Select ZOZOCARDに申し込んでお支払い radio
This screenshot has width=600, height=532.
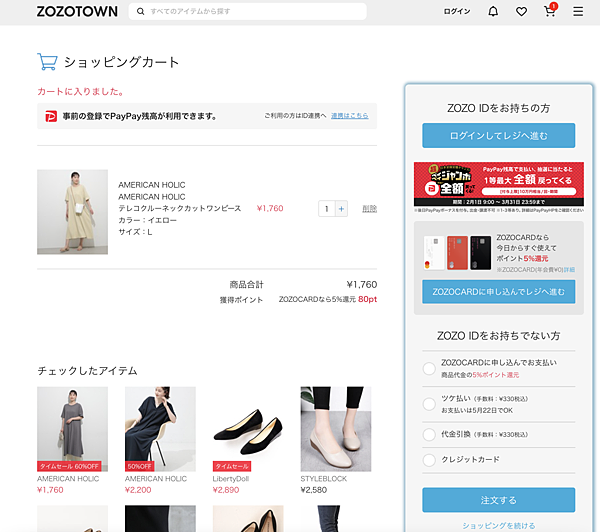[429, 369]
